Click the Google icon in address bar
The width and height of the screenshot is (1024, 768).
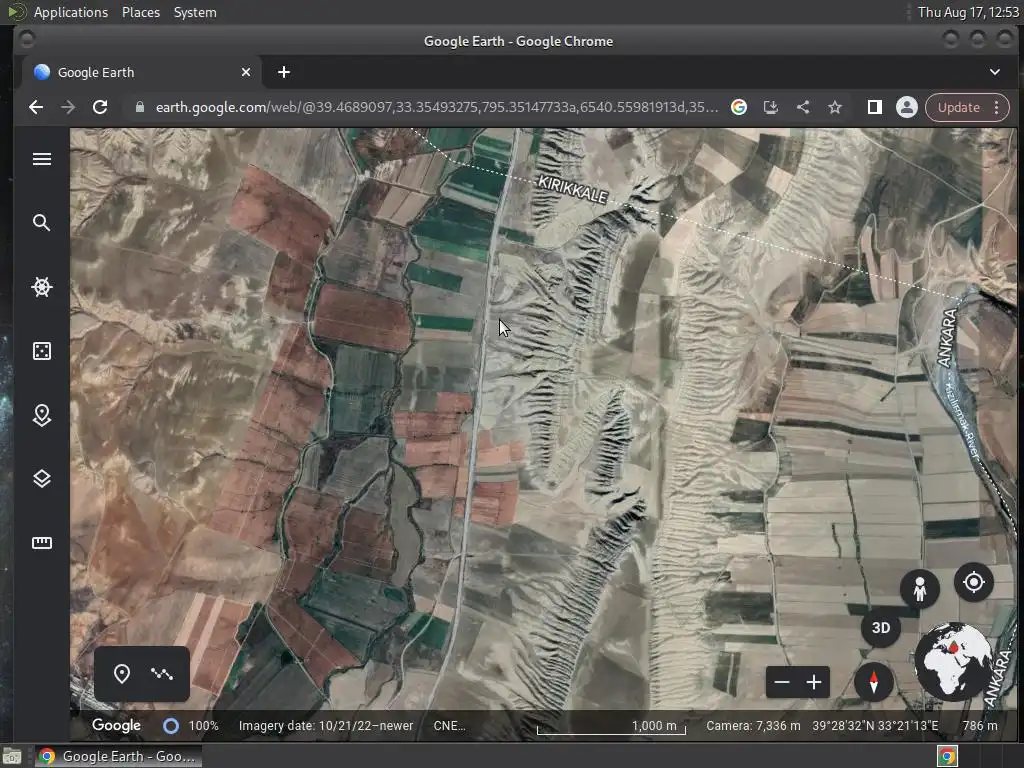coord(739,107)
